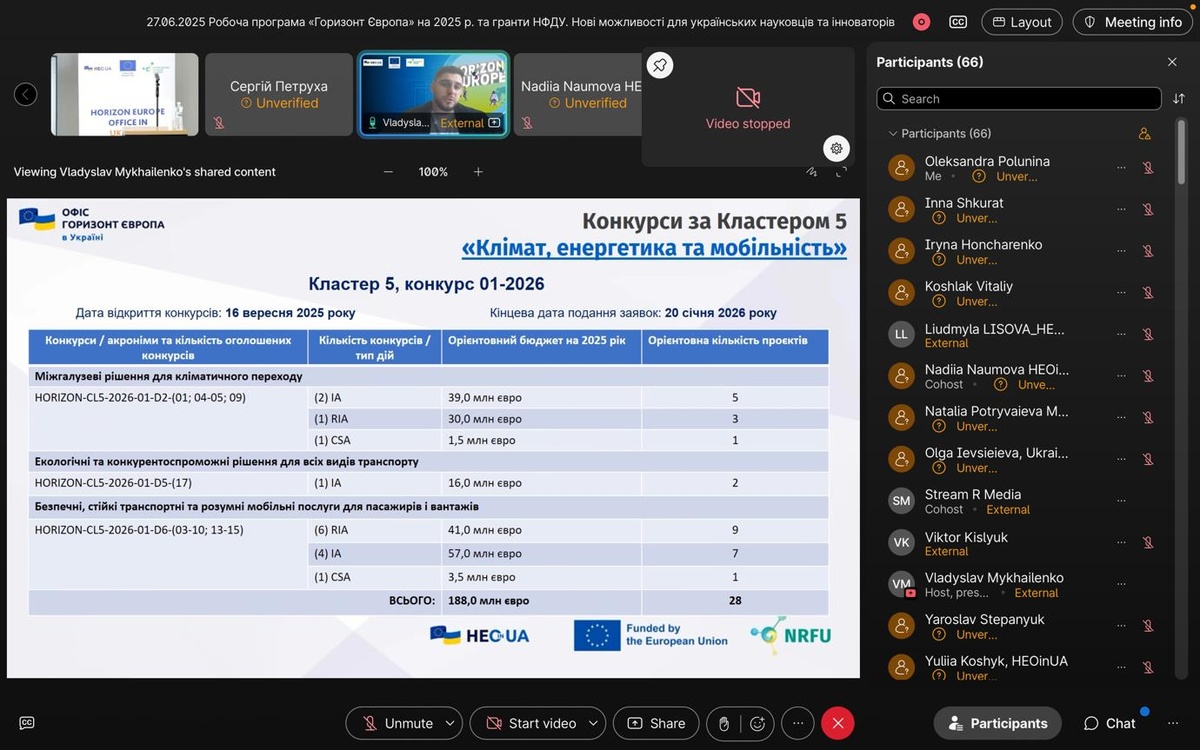This screenshot has height=750, width=1200.
Task: Collapse the Participants (66) list
Action: pyautogui.click(x=893, y=134)
